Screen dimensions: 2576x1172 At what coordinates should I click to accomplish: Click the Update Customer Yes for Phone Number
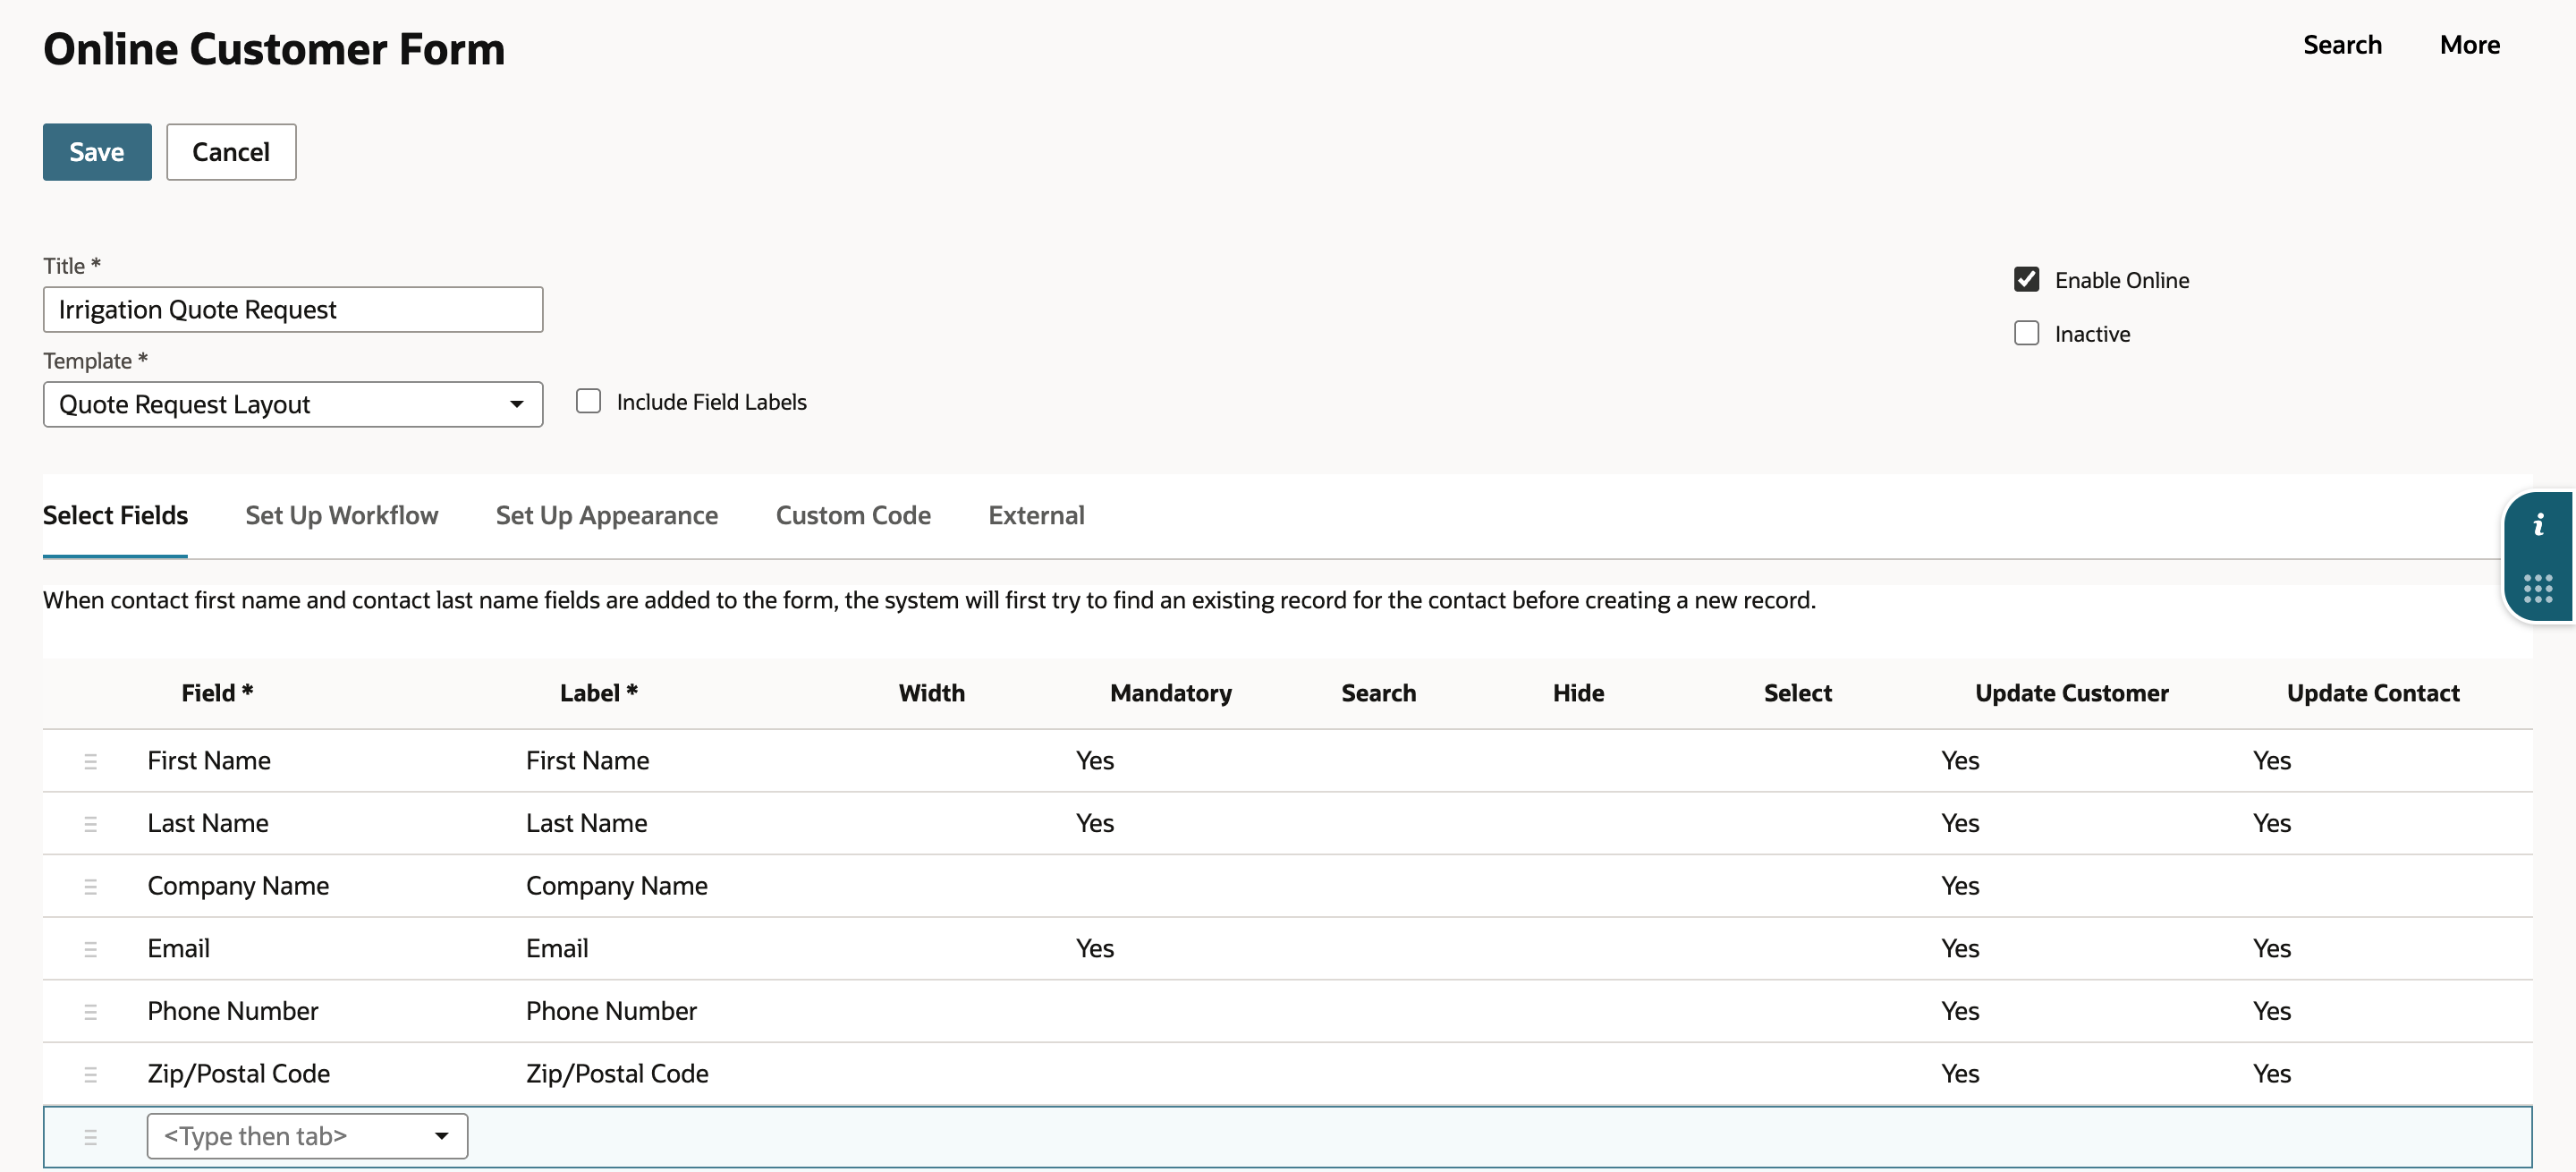[1960, 1012]
